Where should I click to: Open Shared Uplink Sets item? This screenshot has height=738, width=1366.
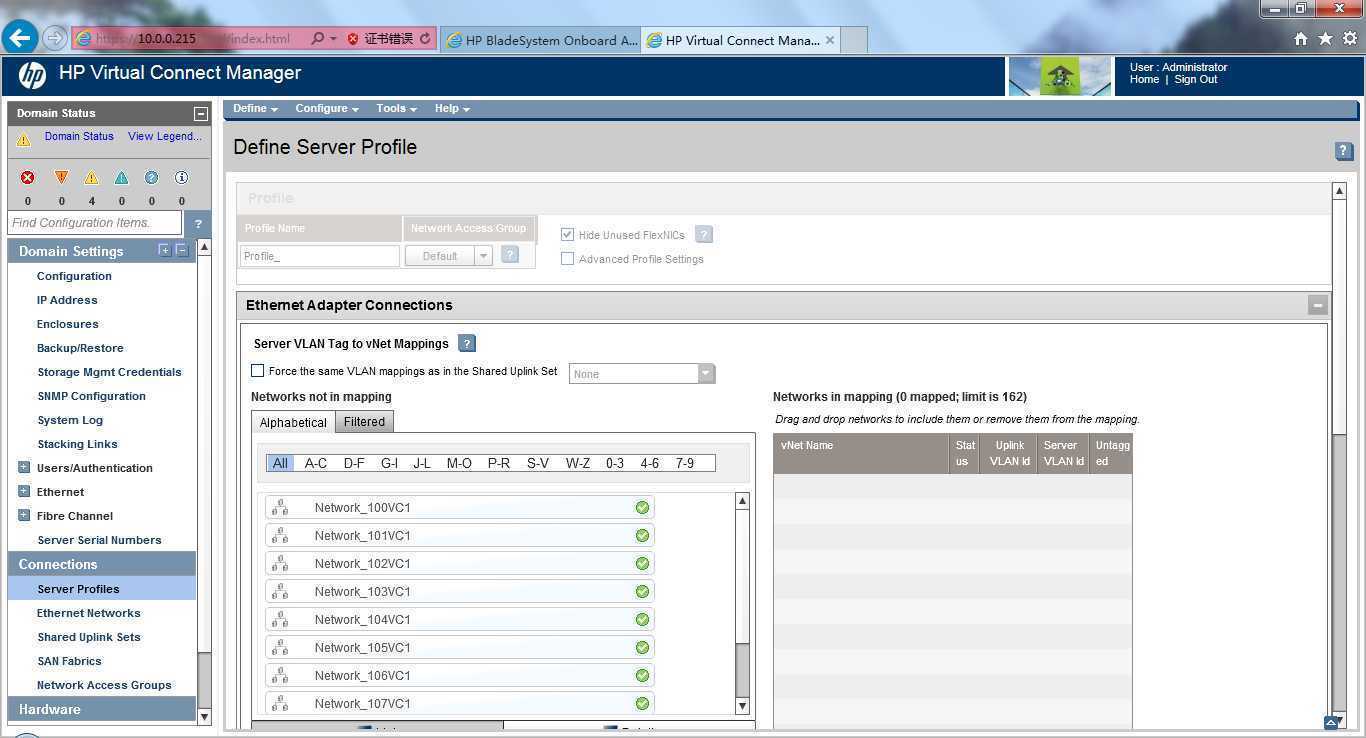pyautogui.click(x=88, y=637)
